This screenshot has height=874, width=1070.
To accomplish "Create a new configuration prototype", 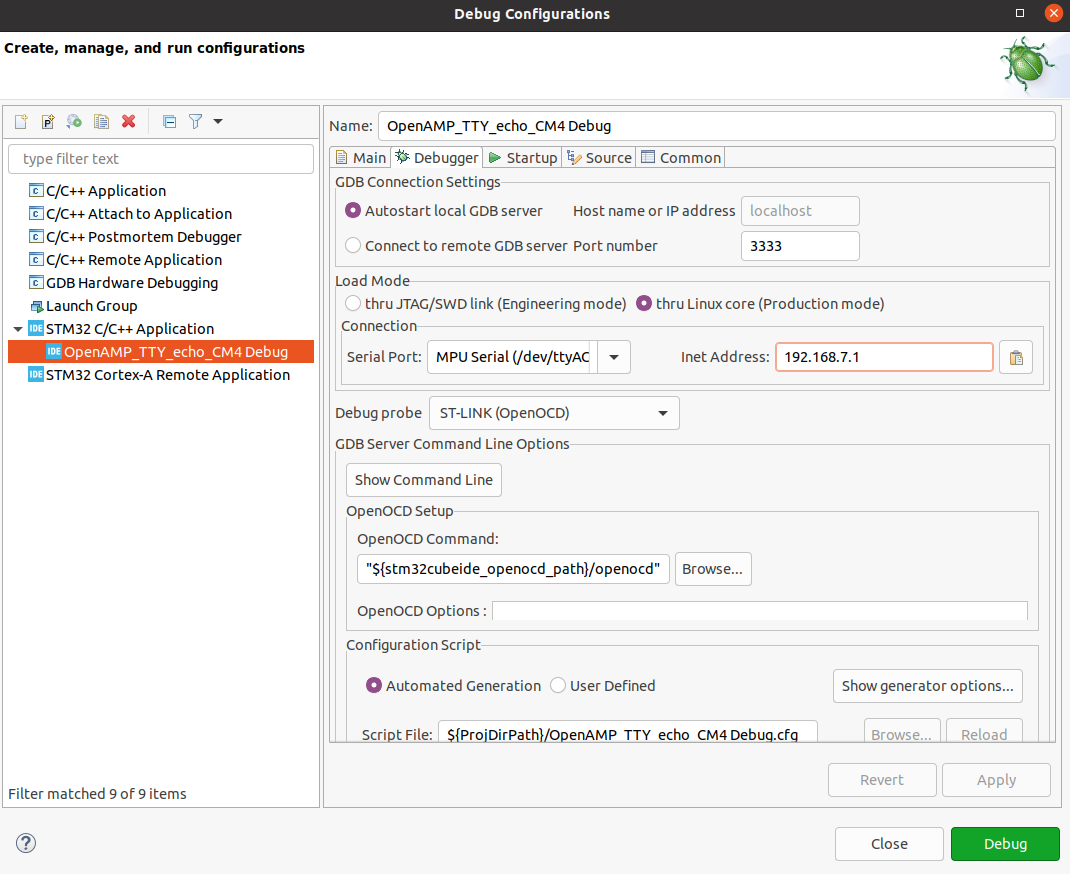I will [48, 121].
